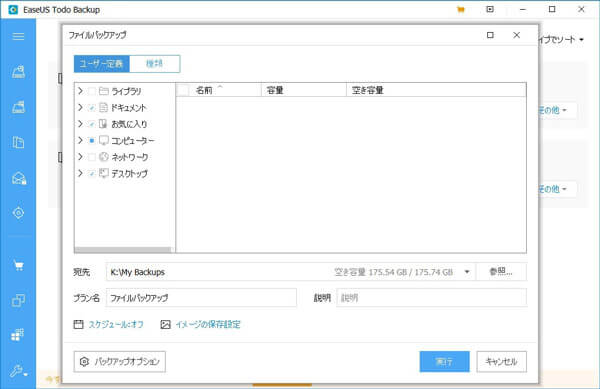Click the title bar dropdown box icon

[x=490, y=9]
